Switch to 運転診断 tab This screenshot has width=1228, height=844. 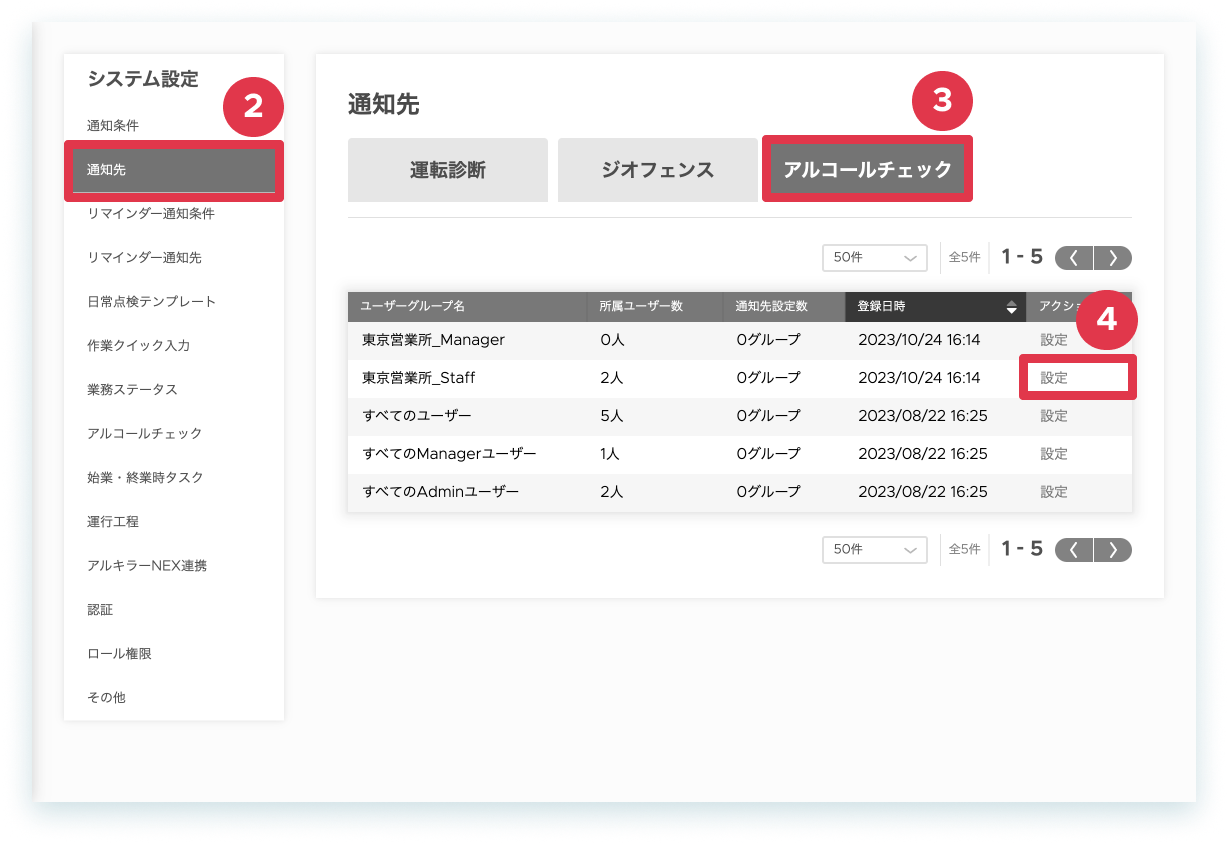click(448, 170)
